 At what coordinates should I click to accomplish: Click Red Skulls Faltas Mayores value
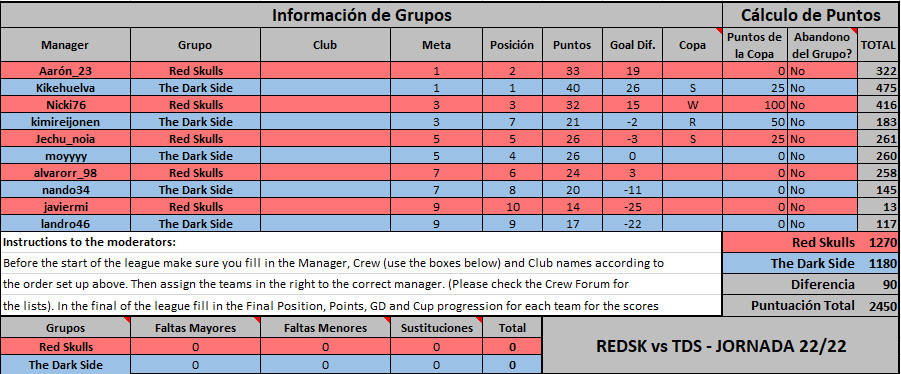(x=195, y=347)
